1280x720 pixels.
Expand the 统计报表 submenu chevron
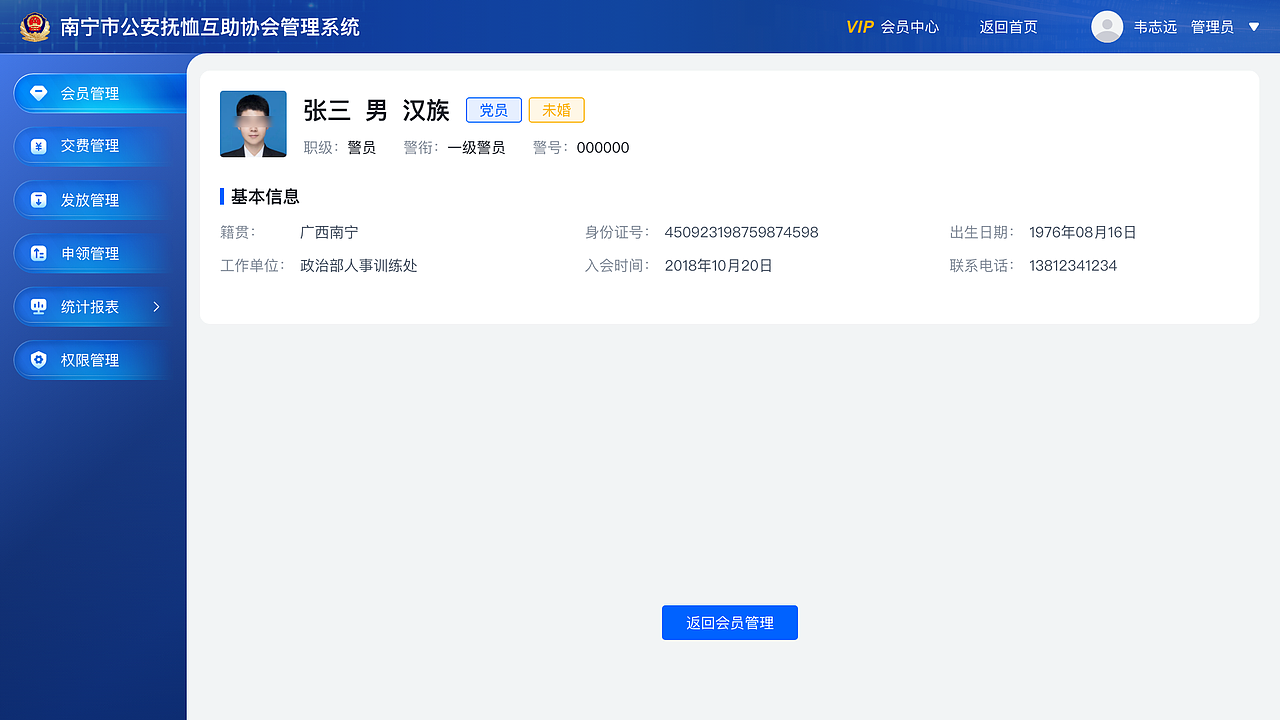156,307
